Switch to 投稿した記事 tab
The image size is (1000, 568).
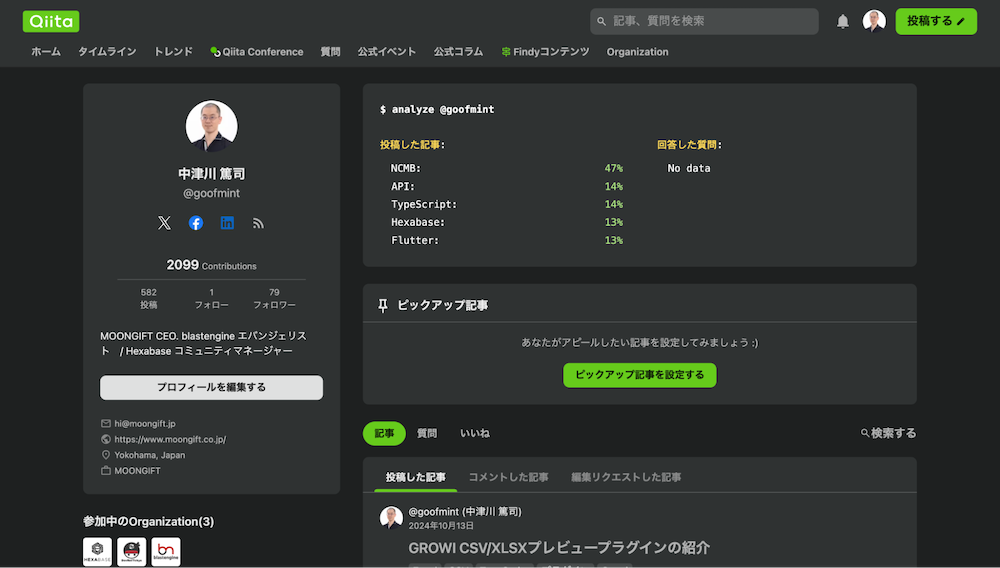point(415,477)
